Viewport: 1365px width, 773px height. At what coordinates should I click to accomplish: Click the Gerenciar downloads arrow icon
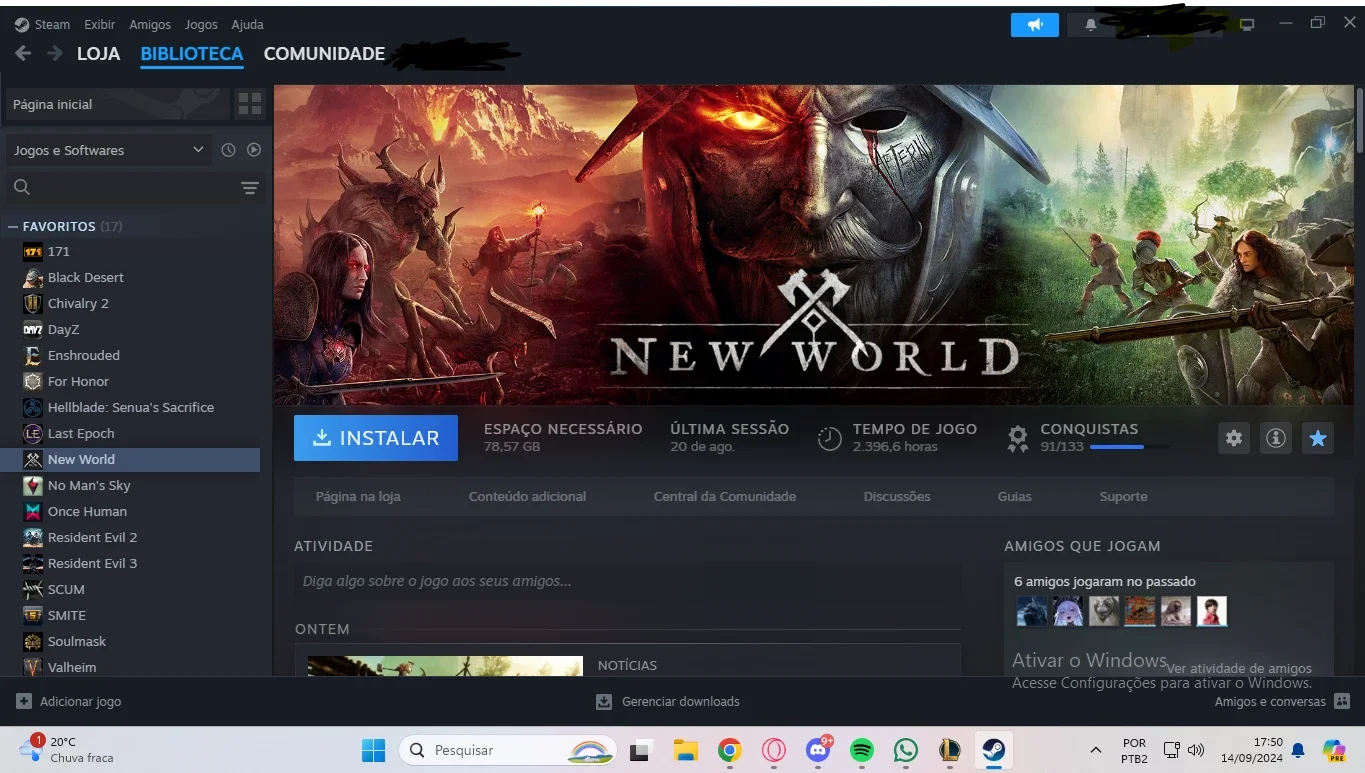click(604, 702)
